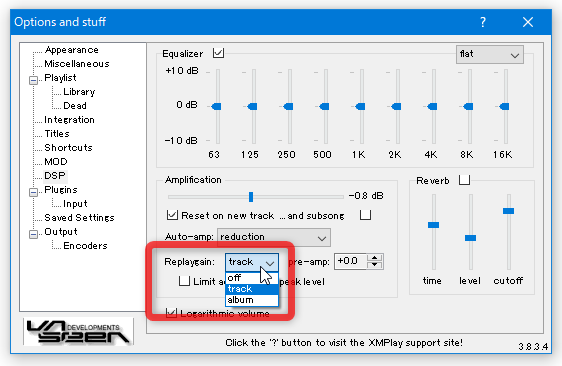
Task: Click the Replaygain combo box showing track
Action: (252, 262)
